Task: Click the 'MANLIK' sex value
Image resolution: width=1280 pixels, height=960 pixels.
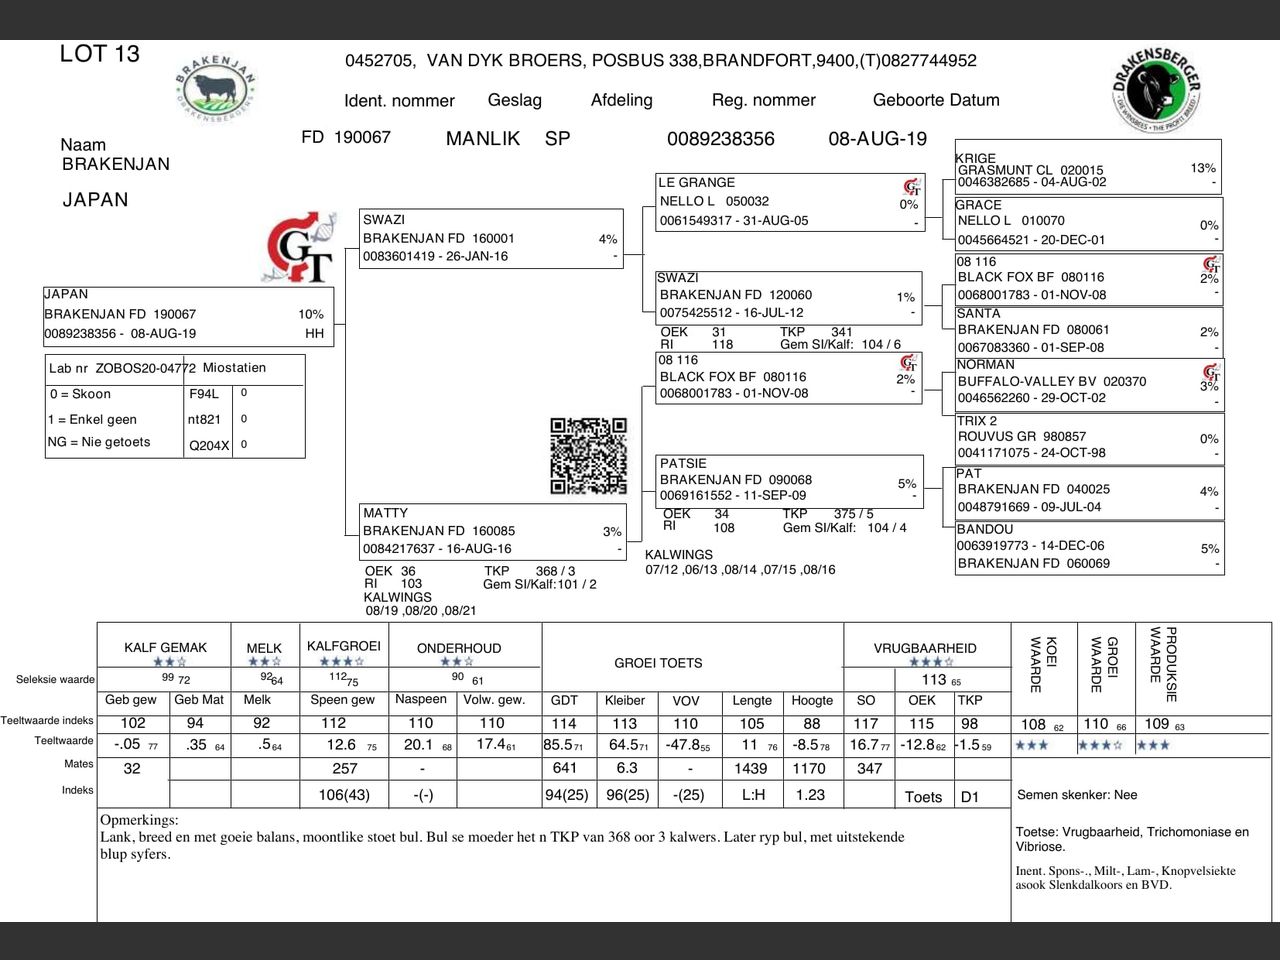Action: coord(483,139)
